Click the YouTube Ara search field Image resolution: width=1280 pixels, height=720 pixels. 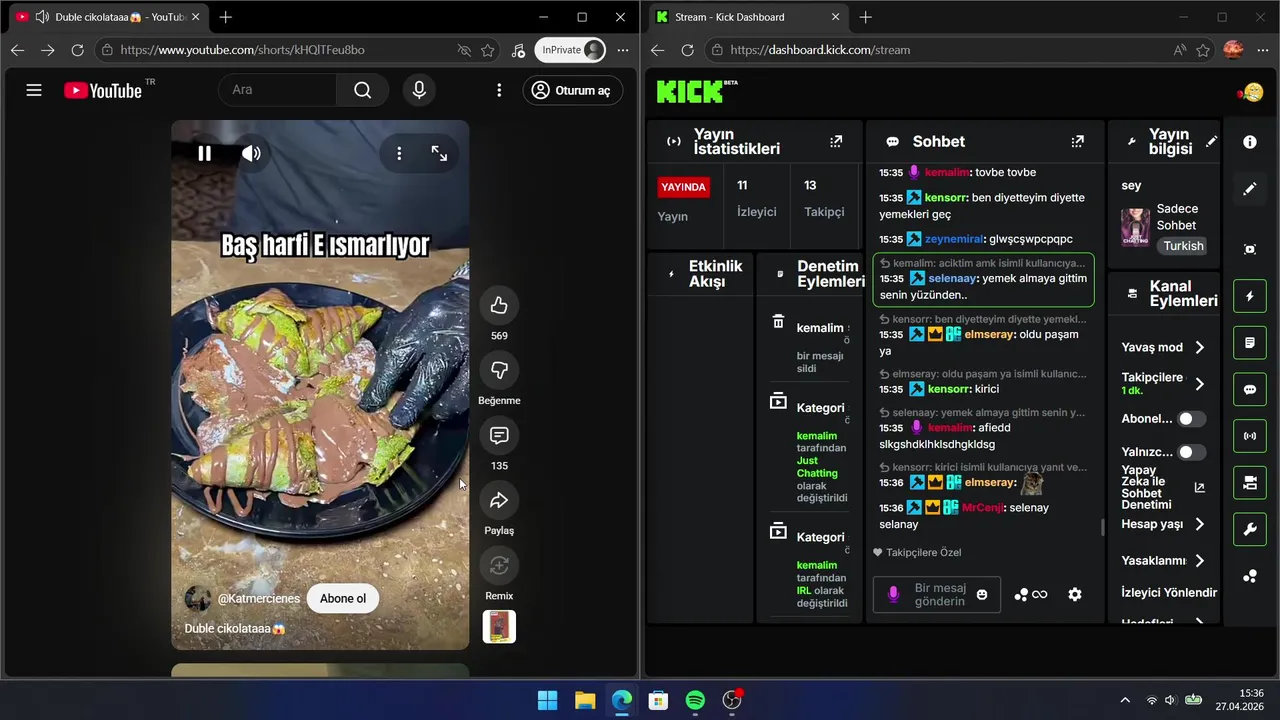point(278,90)
